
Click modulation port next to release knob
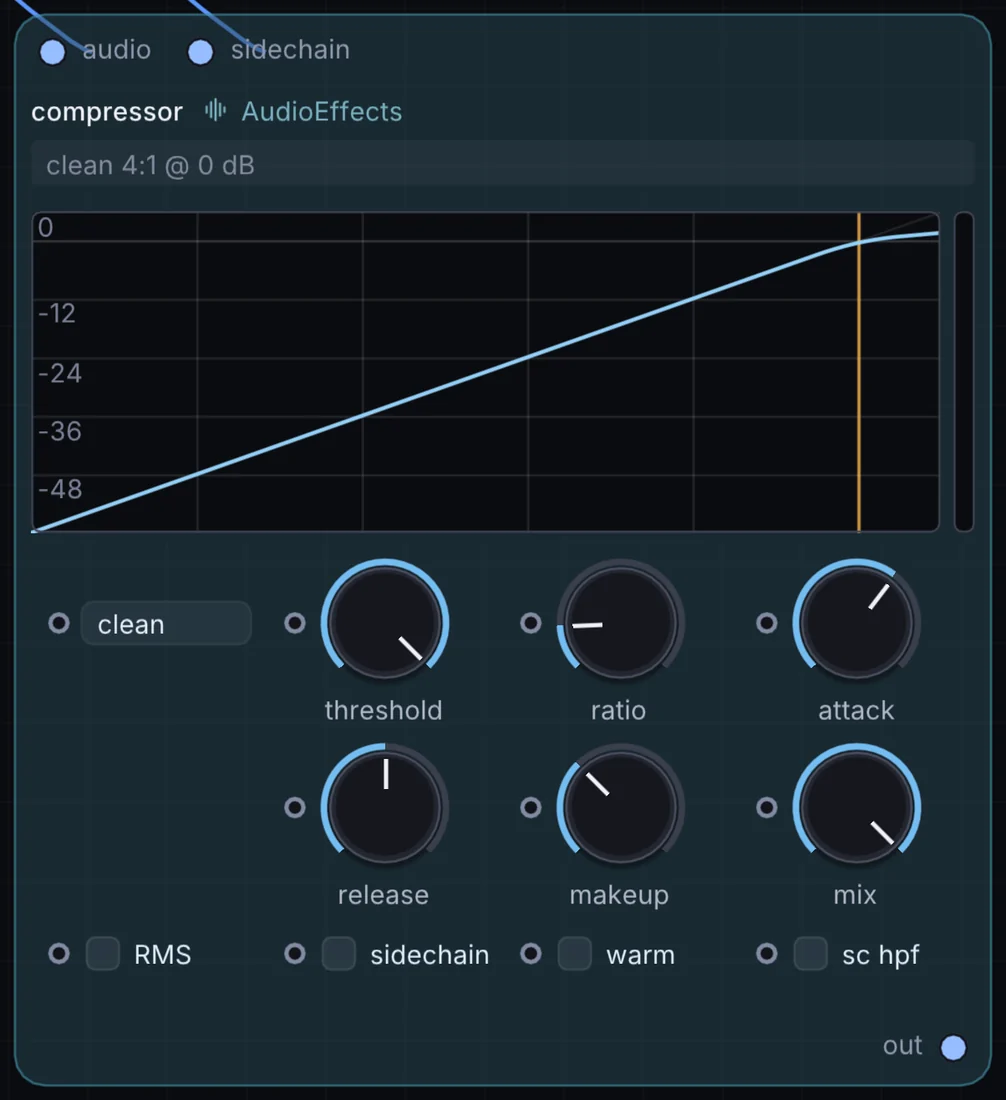pyautogui.click(x=295, y=807)
